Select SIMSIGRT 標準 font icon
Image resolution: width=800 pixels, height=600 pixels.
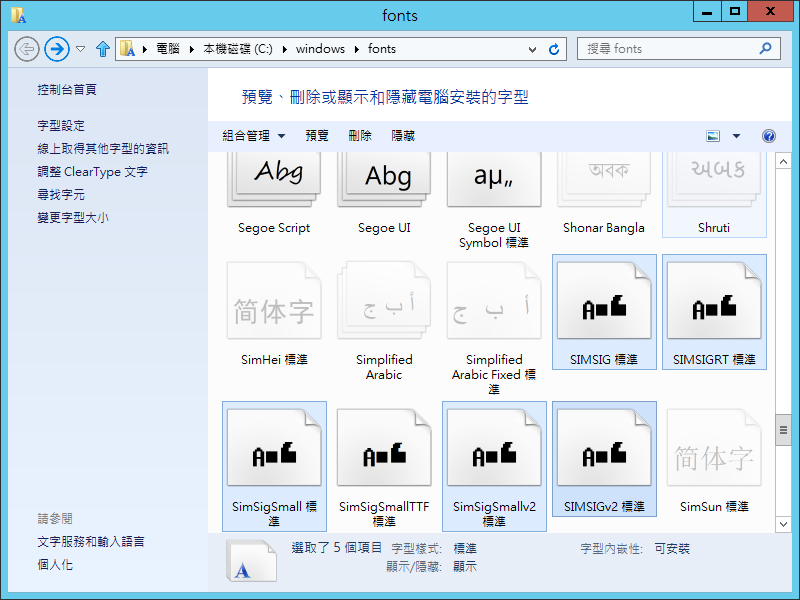714,301
